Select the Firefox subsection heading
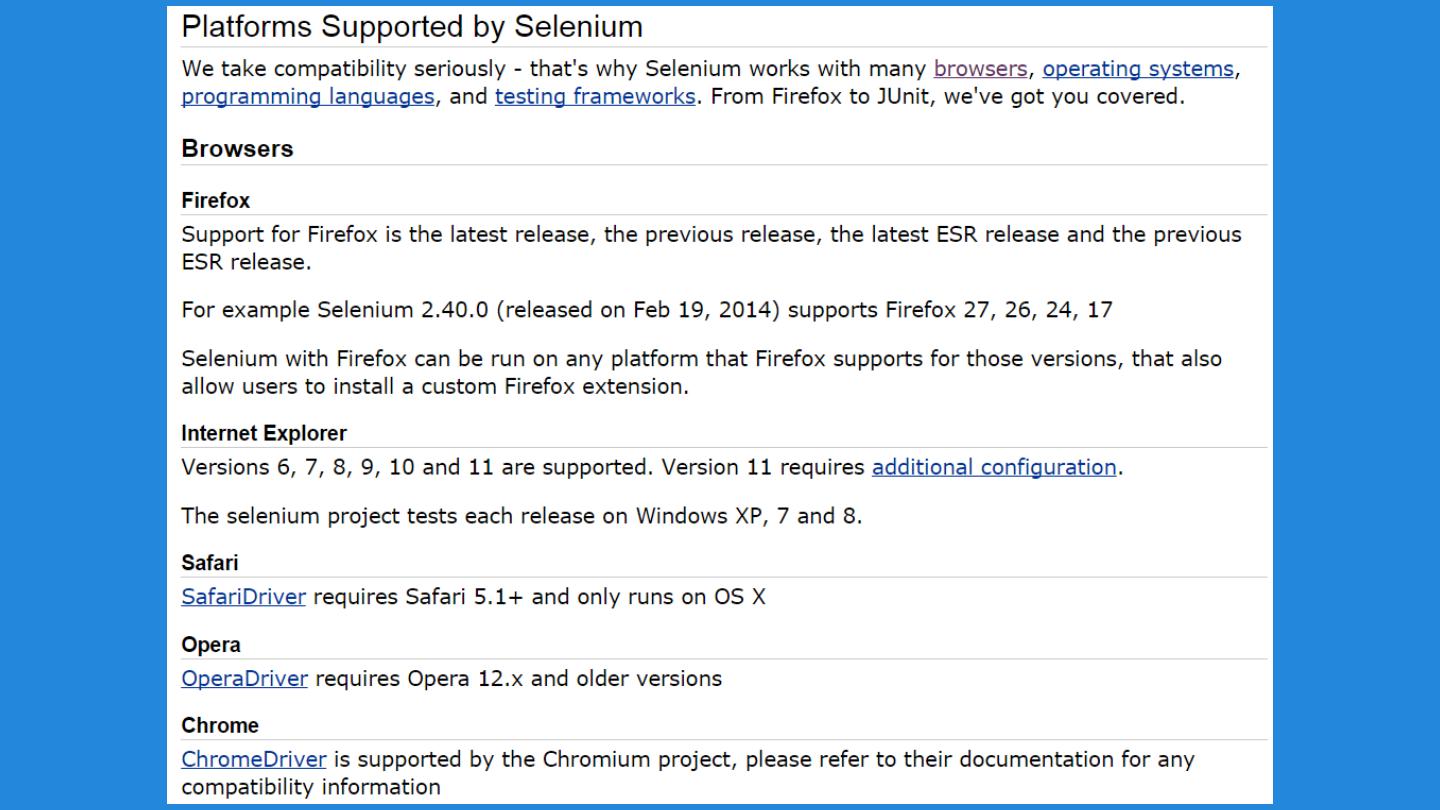This screenshot has width=1440, height=810. click(215, 201)
